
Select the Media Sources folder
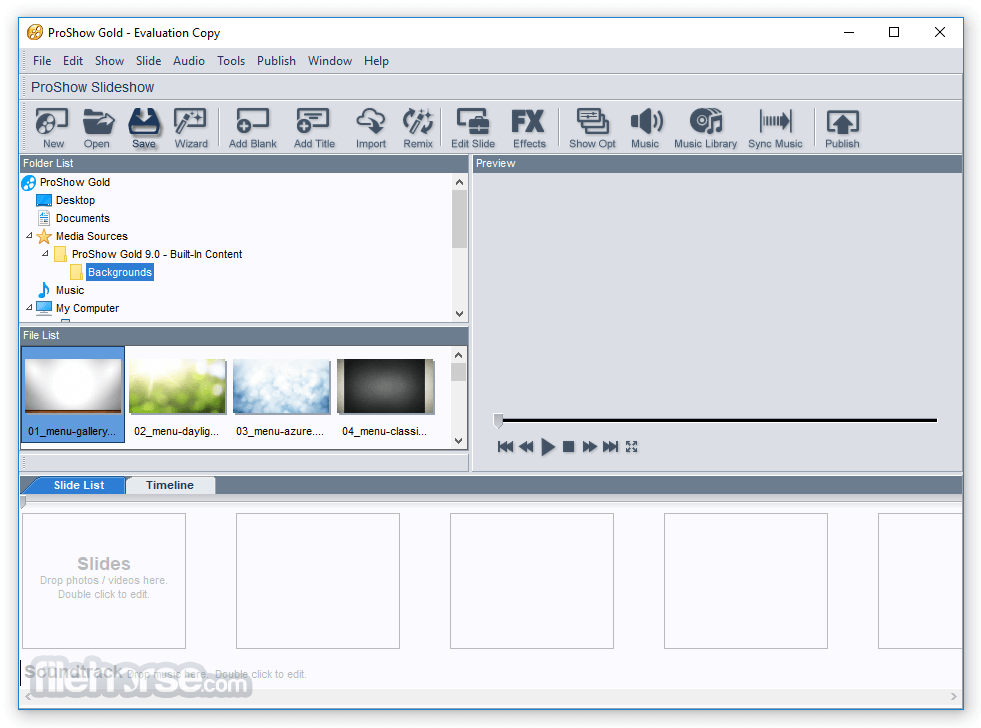tap(91, 236)
